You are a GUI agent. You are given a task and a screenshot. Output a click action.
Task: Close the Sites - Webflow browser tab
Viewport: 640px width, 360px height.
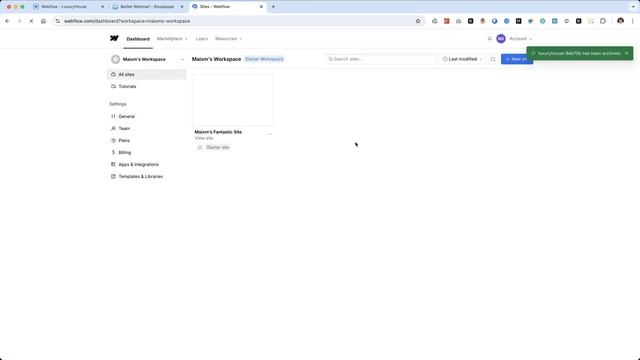tap(261, 7)
